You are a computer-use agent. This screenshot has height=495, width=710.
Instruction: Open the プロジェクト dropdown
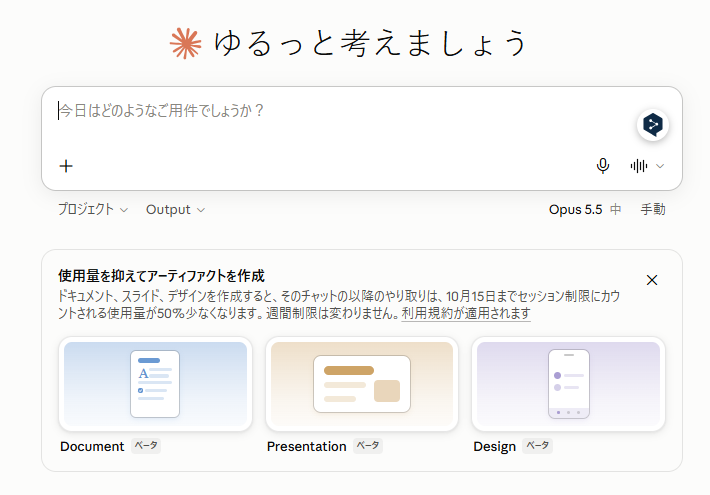point(93,209)
